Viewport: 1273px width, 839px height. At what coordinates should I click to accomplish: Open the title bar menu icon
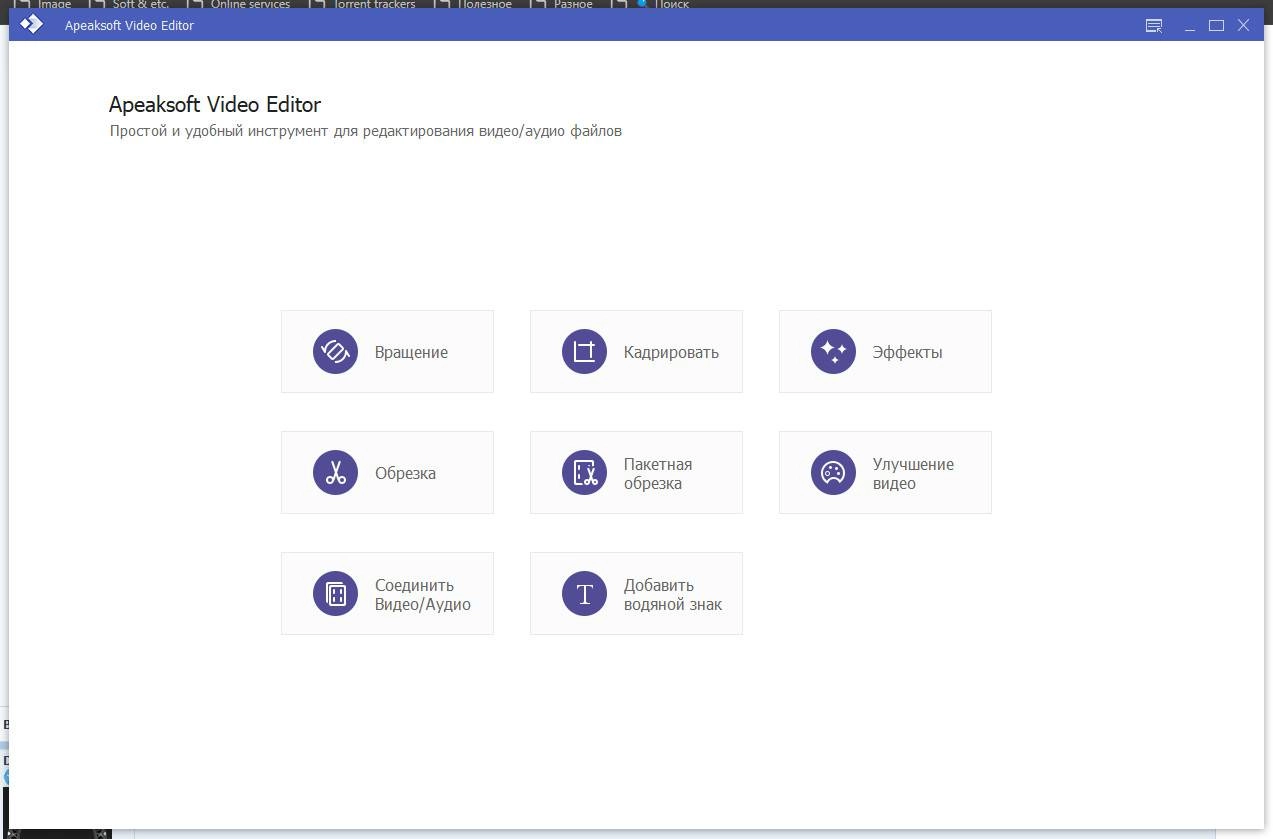point(1154,25)
